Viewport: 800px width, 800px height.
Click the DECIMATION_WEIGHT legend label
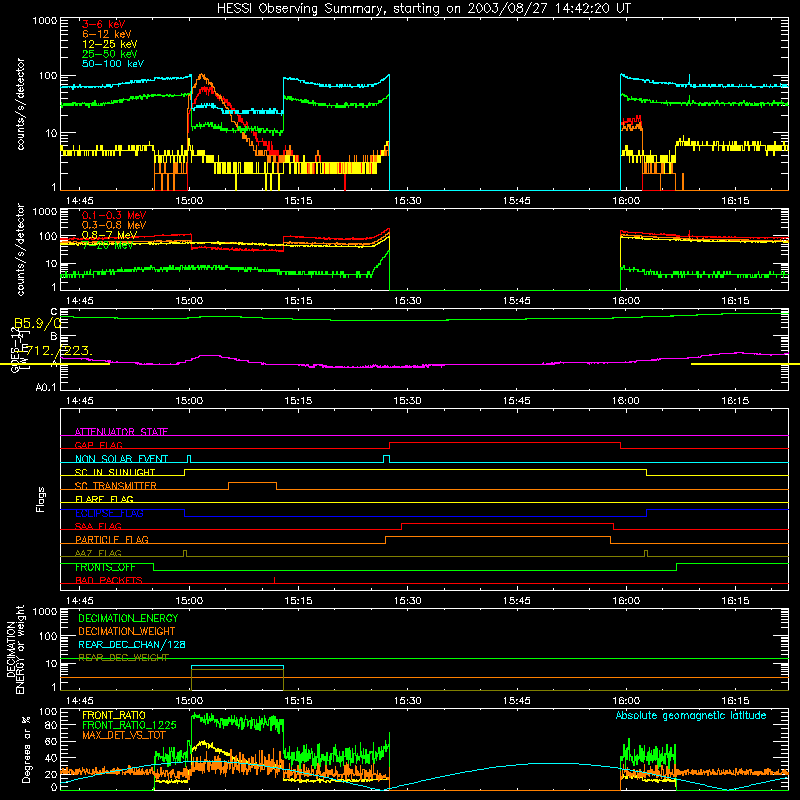127,632
